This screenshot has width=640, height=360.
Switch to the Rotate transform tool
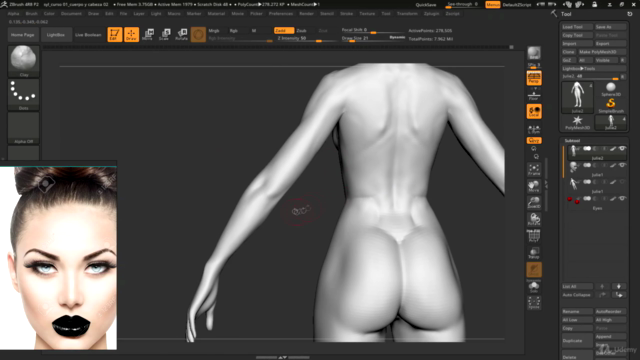coord(181,34)
